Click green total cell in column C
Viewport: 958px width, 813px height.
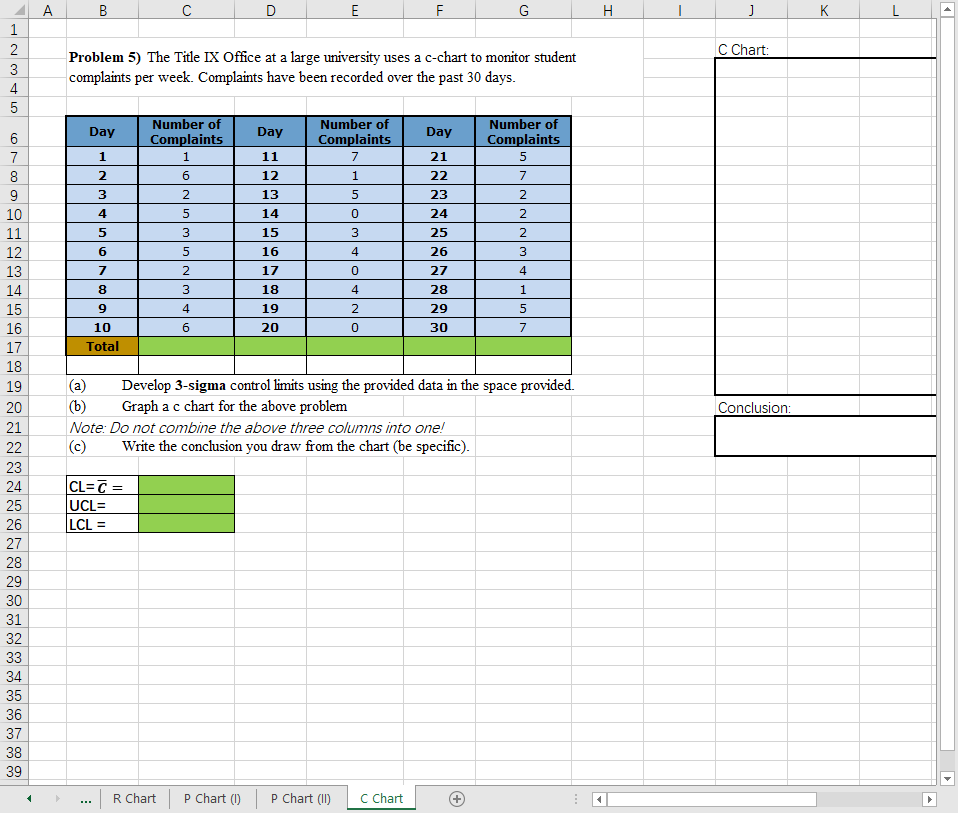[x=186, y=346]
